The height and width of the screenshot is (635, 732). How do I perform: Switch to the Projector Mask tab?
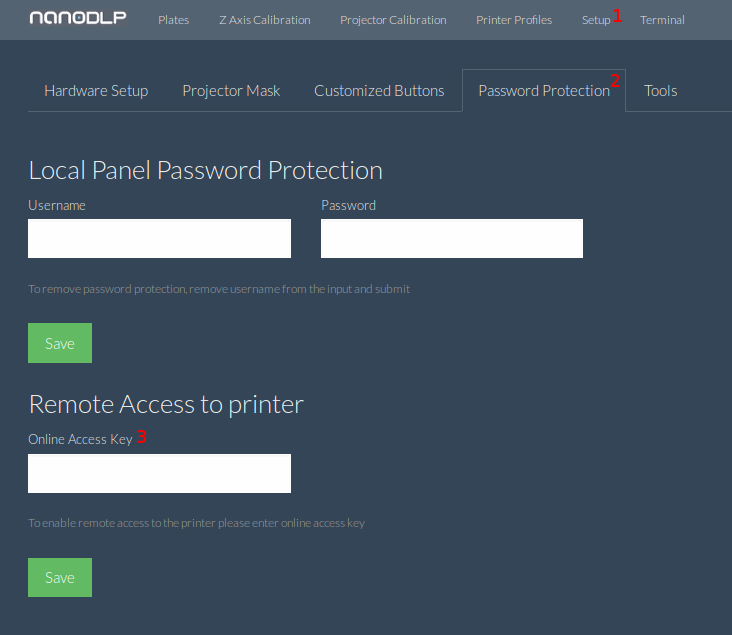[231, 91]
